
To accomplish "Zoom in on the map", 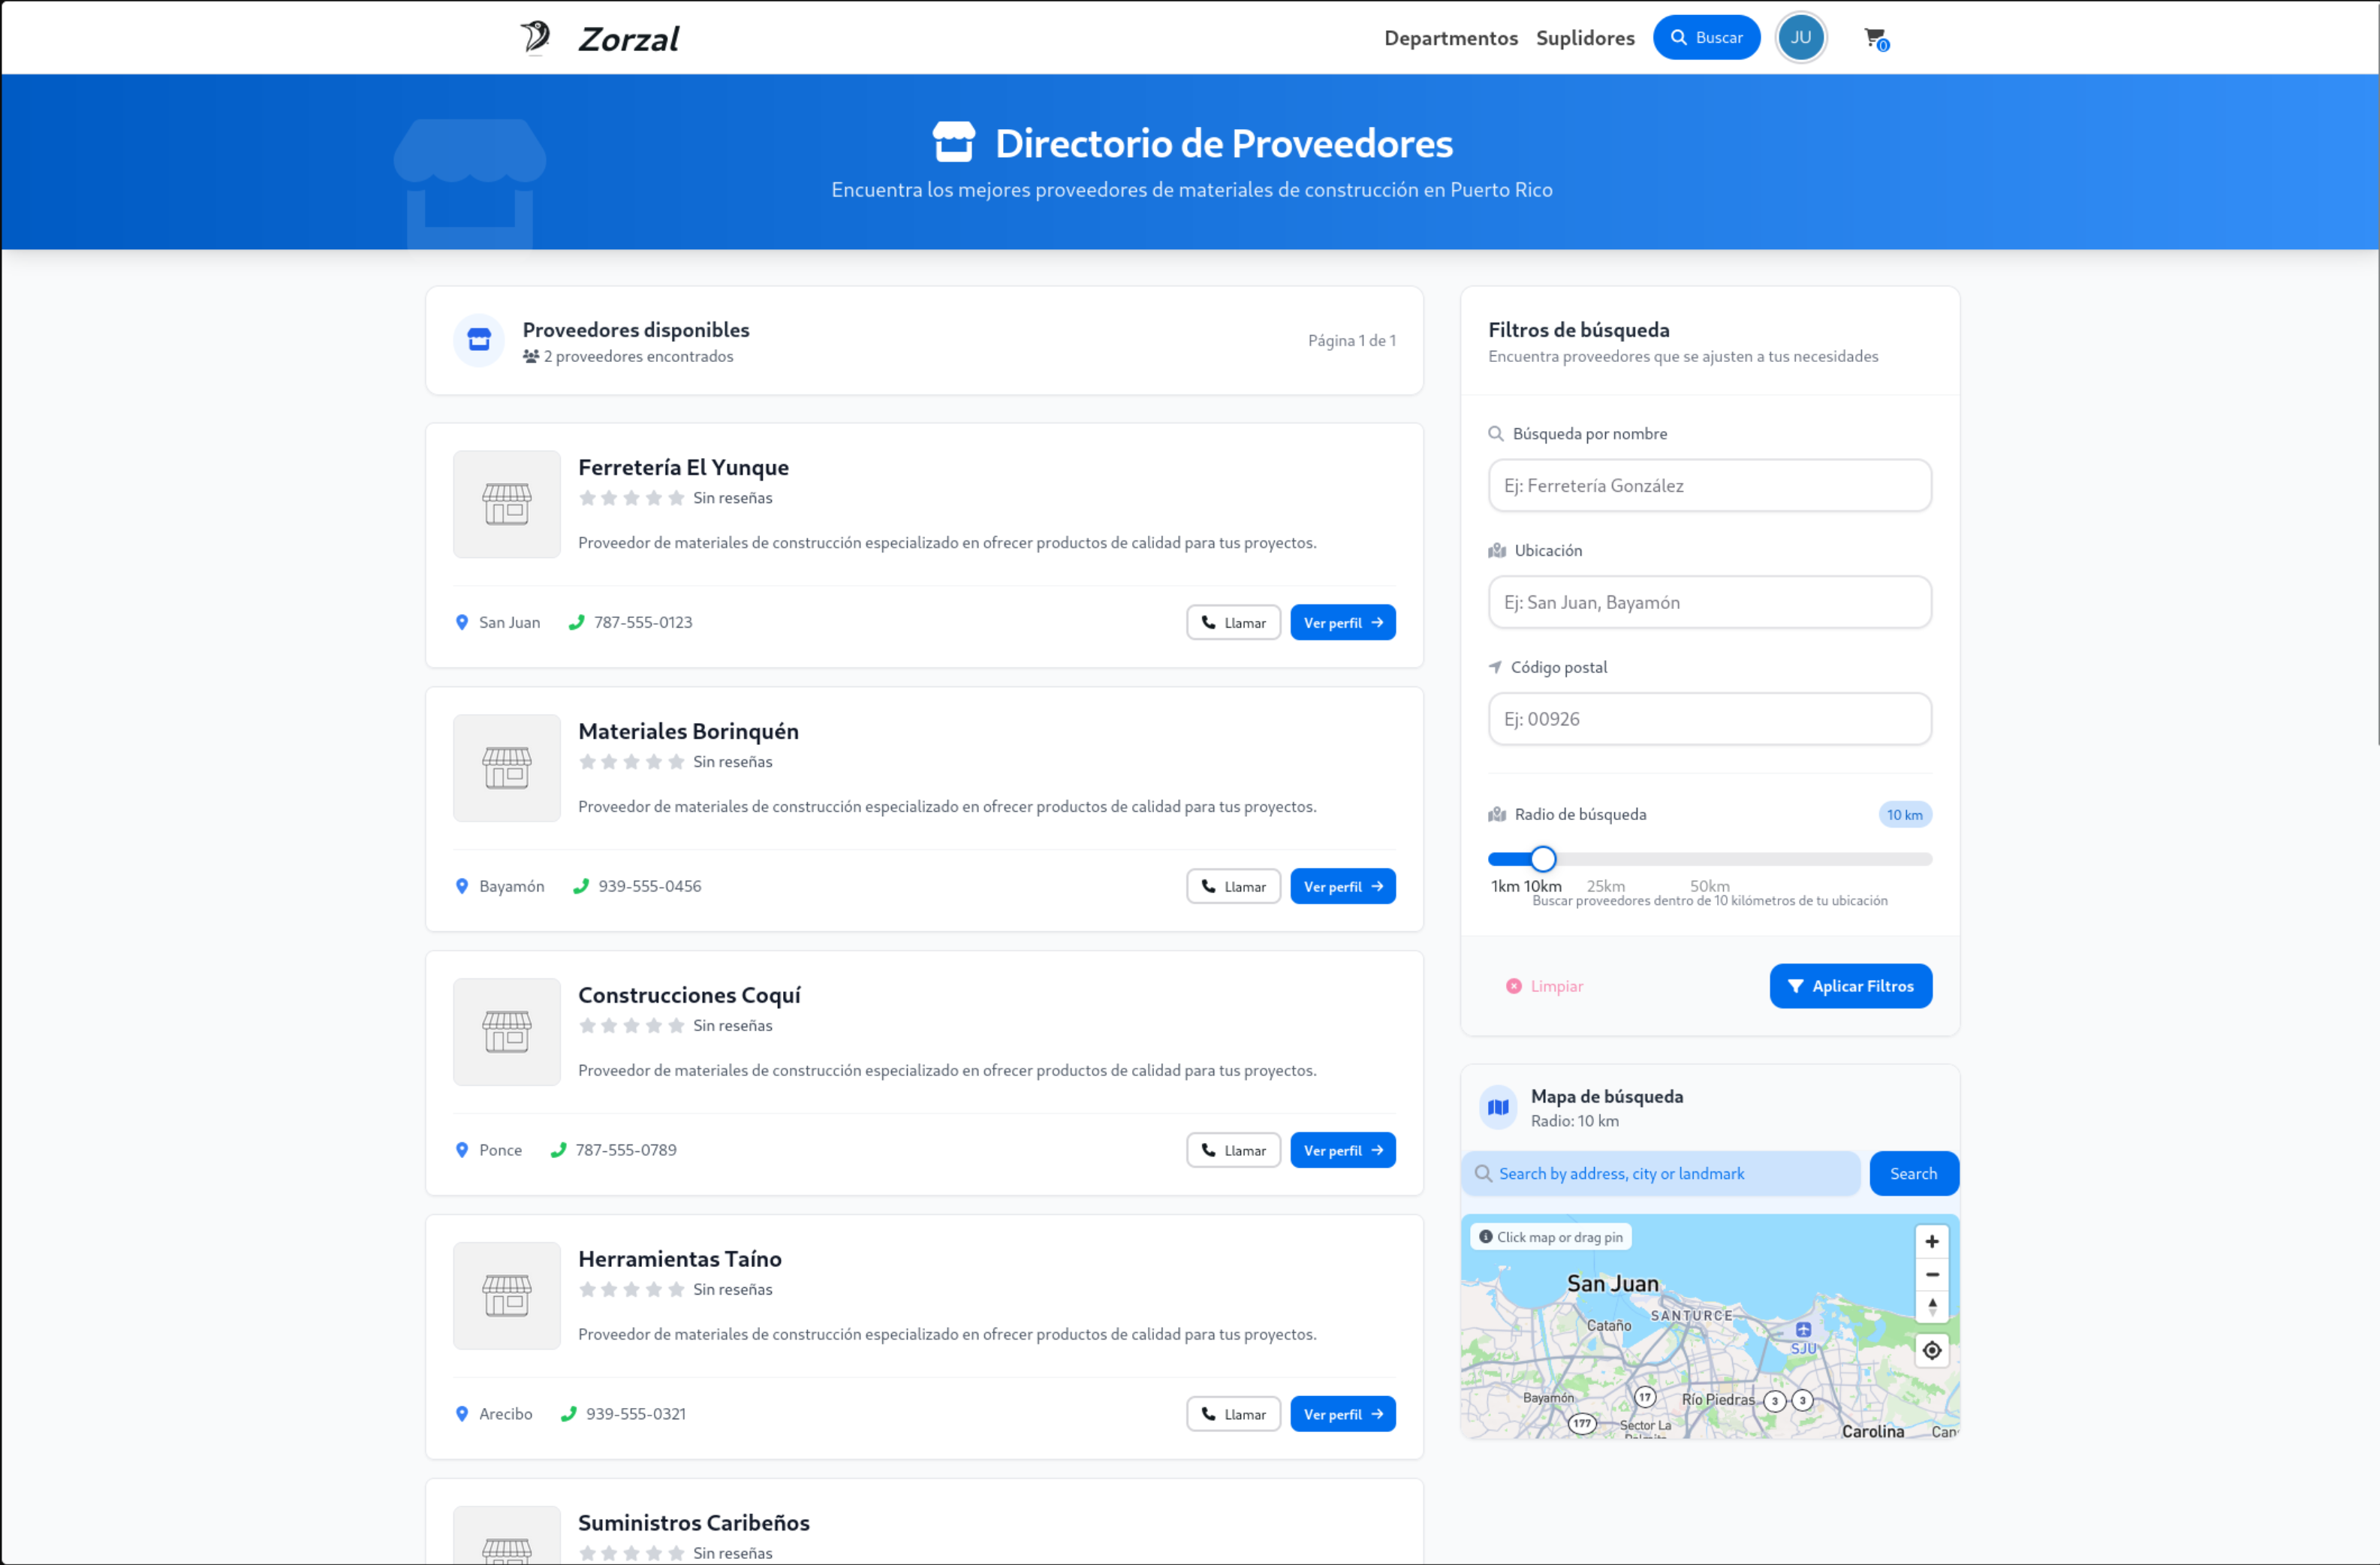I will coord(1931,1241).
